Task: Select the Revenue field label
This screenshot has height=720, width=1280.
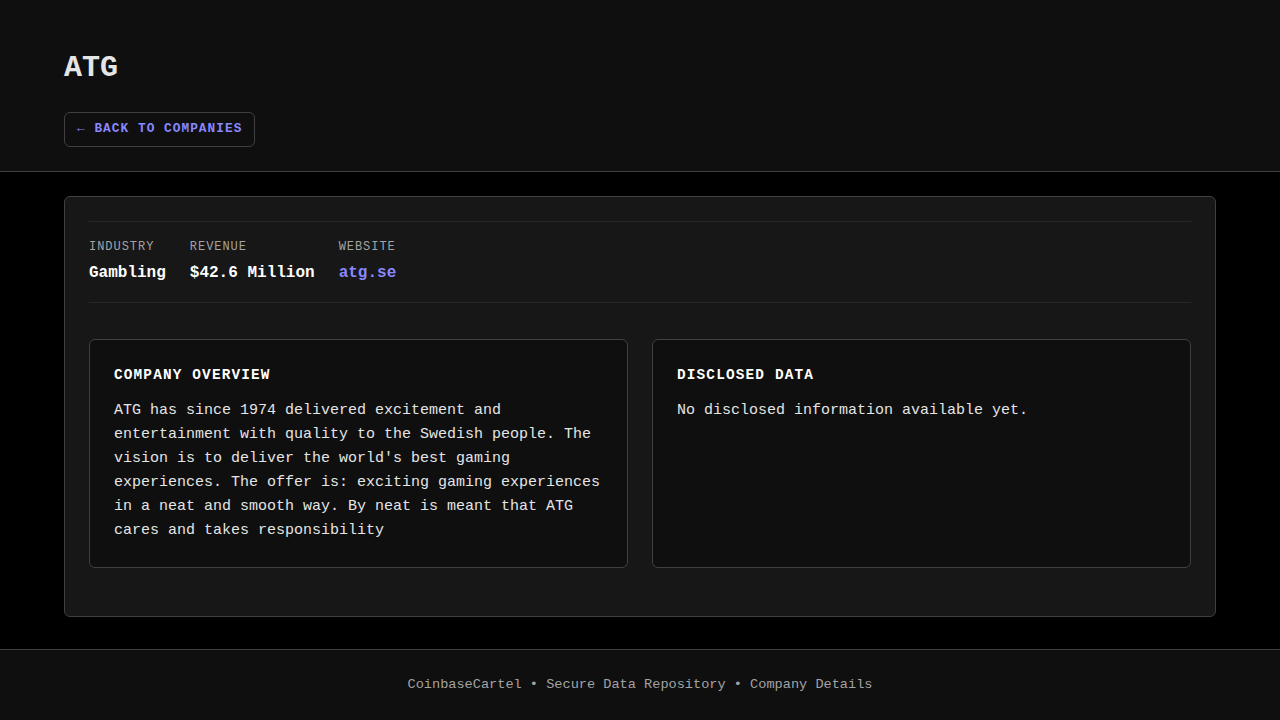Action: [x=218, y=246]
